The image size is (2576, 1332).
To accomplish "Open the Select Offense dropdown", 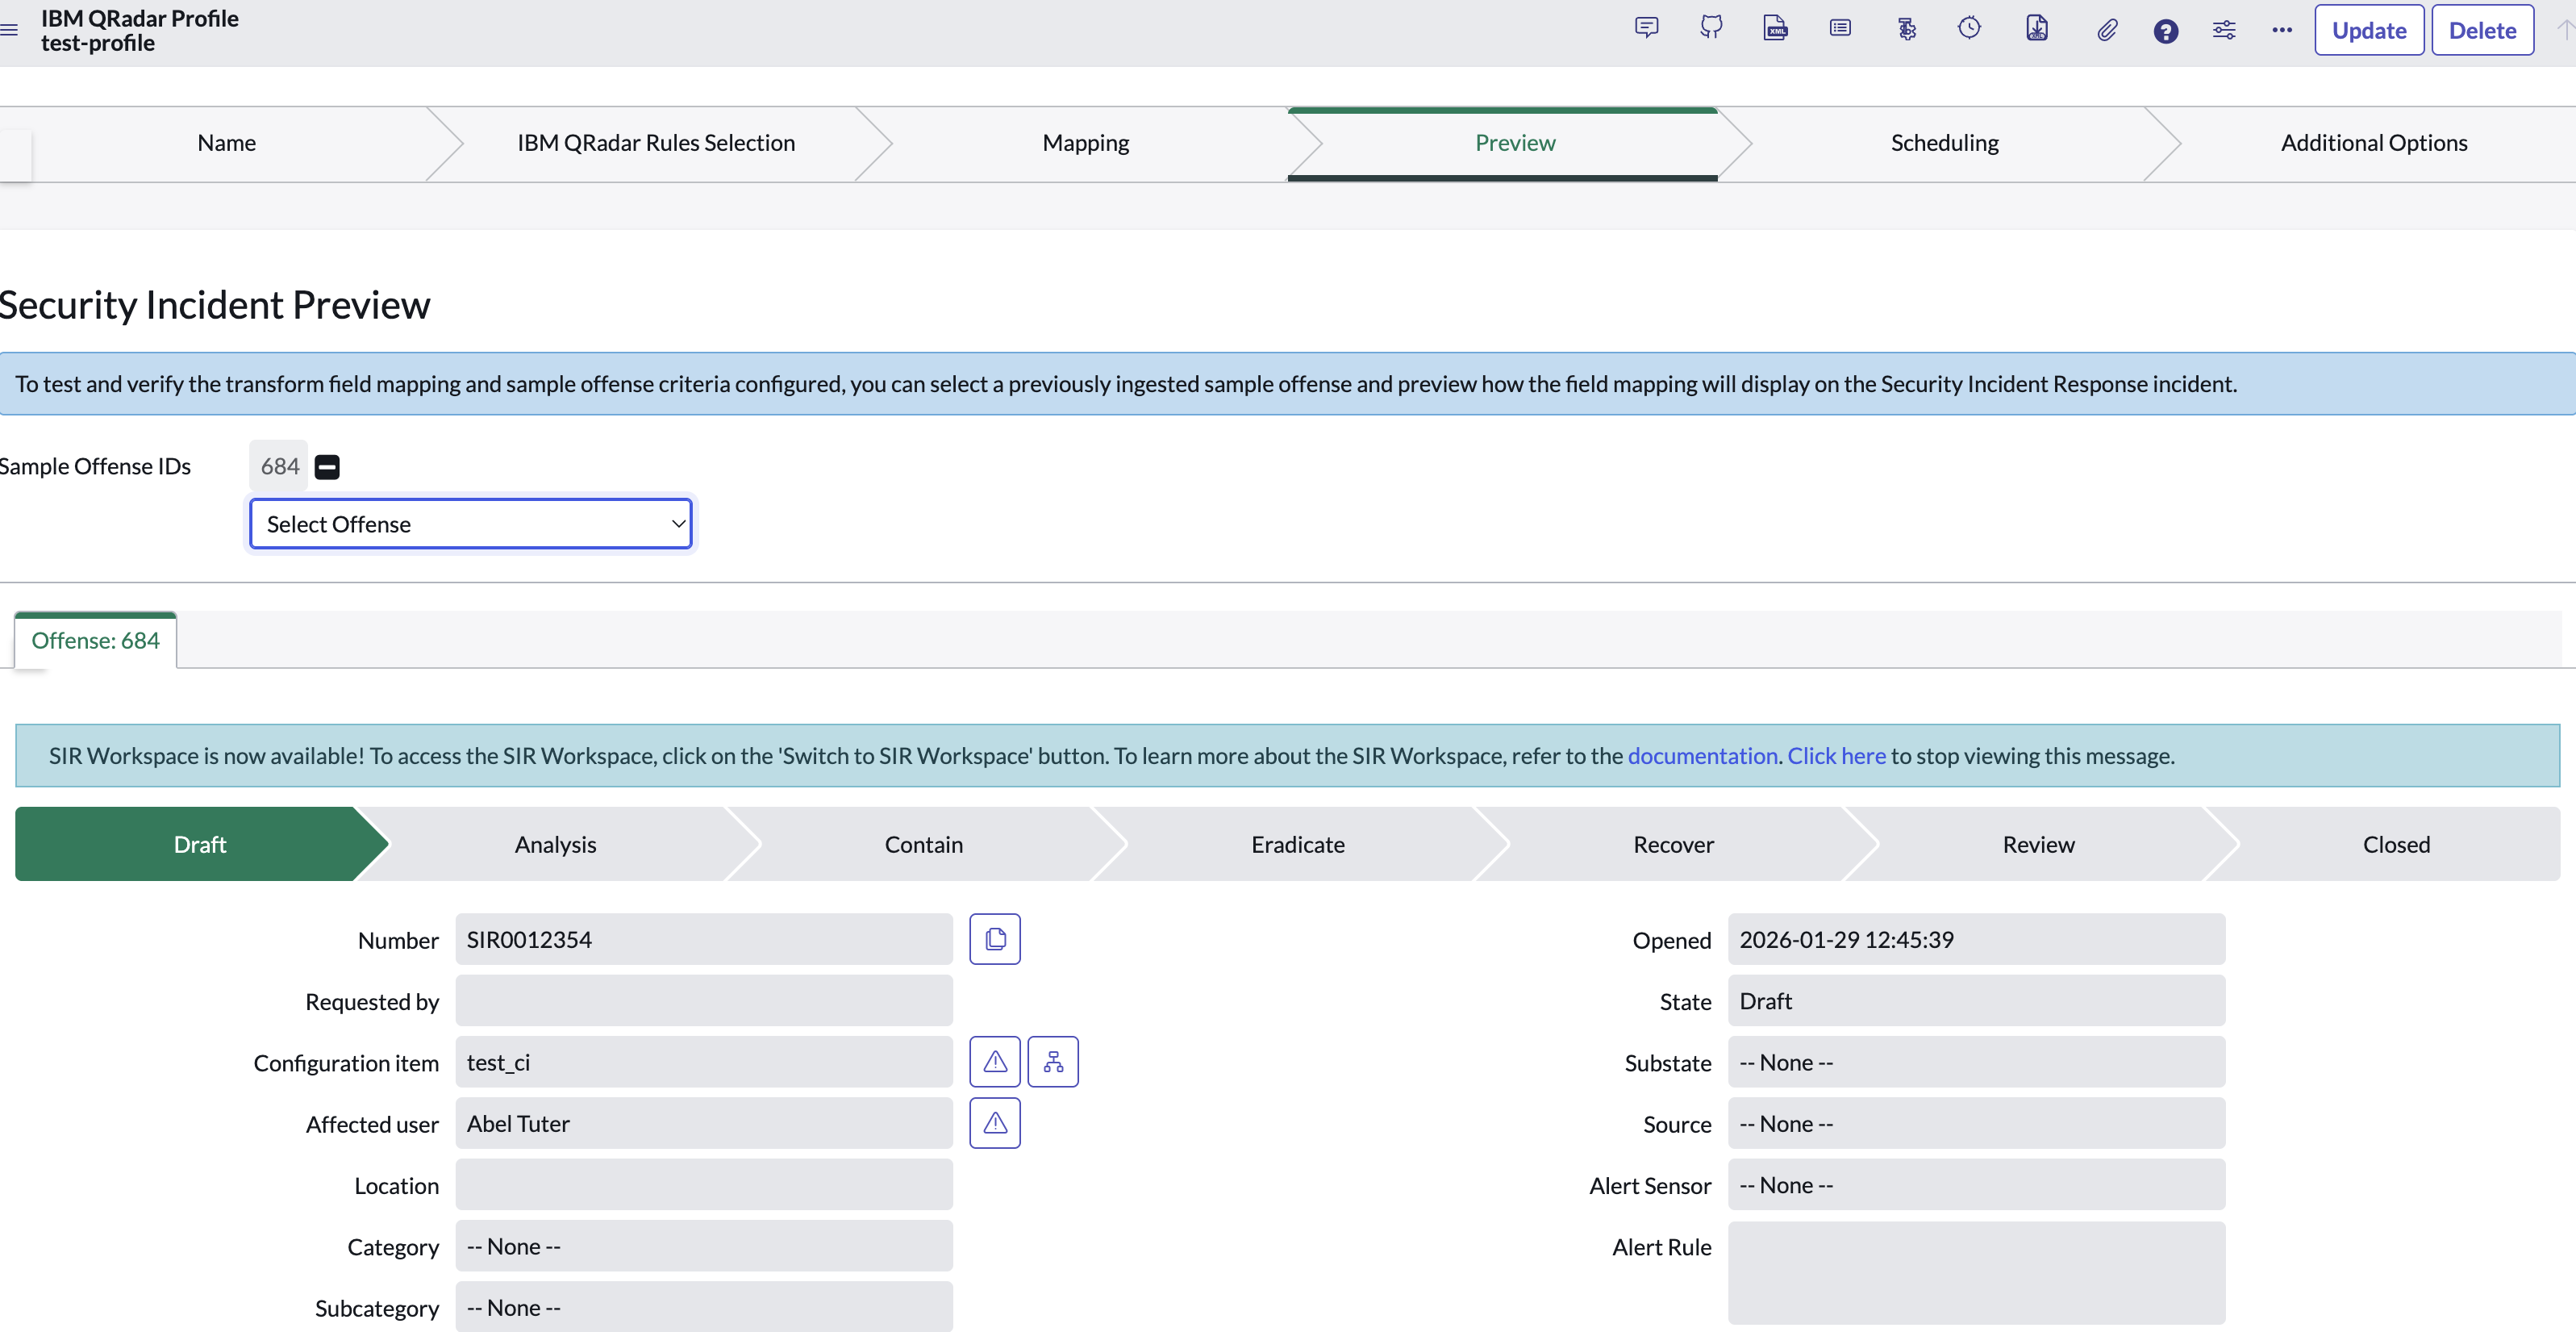I will click(x=471, y=524).
